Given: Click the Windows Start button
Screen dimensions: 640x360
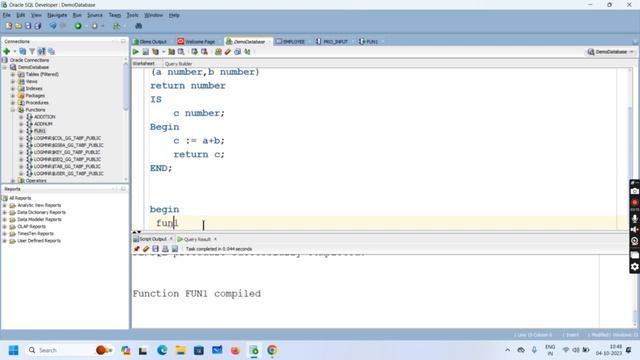Looking at the screenshot, I should click(x=13, y=350).
